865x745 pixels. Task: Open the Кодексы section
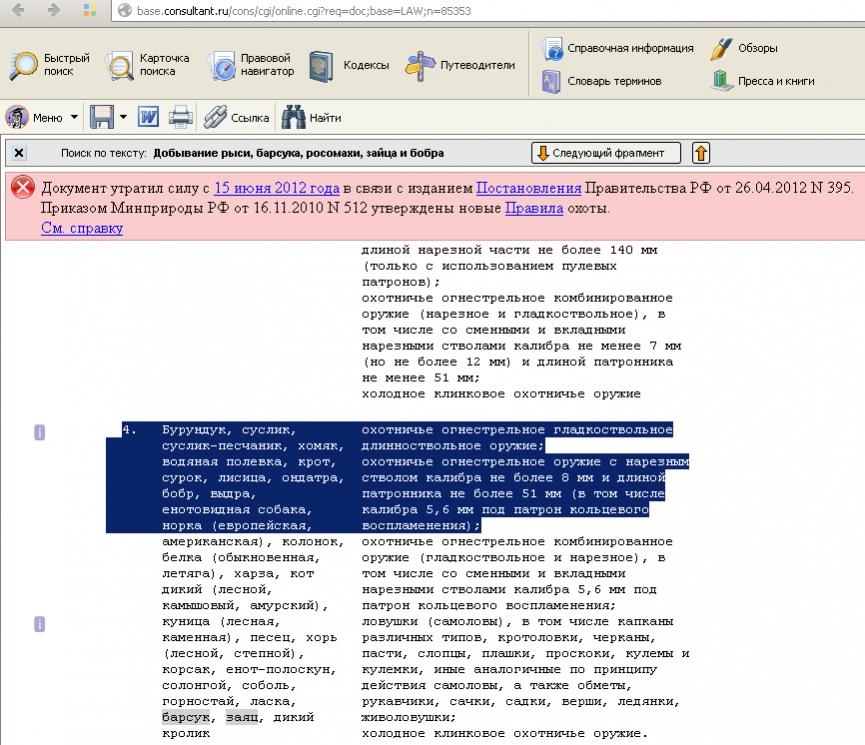349,65
